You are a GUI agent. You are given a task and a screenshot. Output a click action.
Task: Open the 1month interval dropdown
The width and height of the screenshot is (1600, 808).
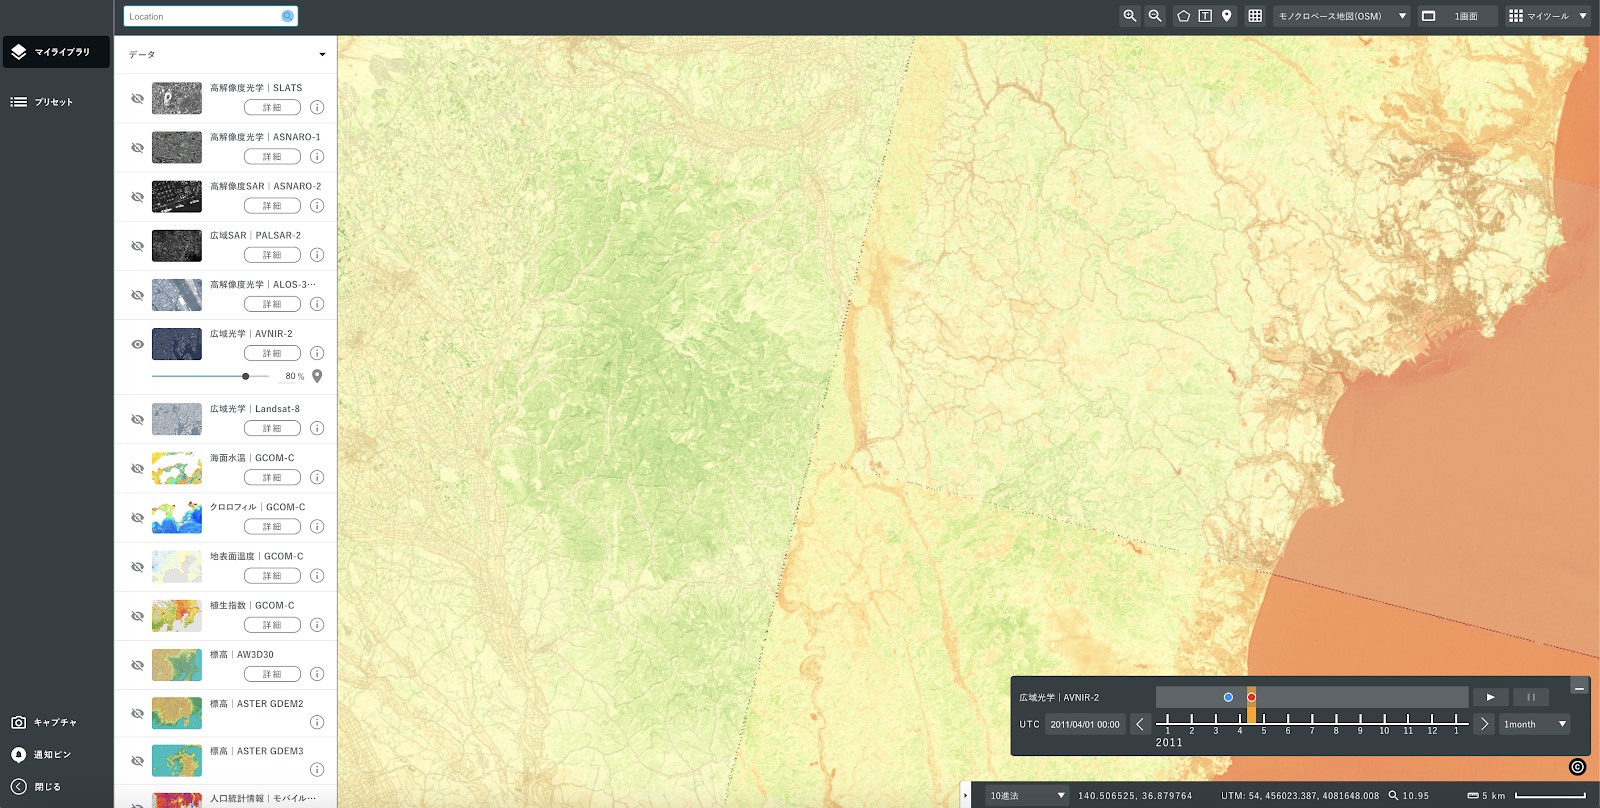point(1534,724)
